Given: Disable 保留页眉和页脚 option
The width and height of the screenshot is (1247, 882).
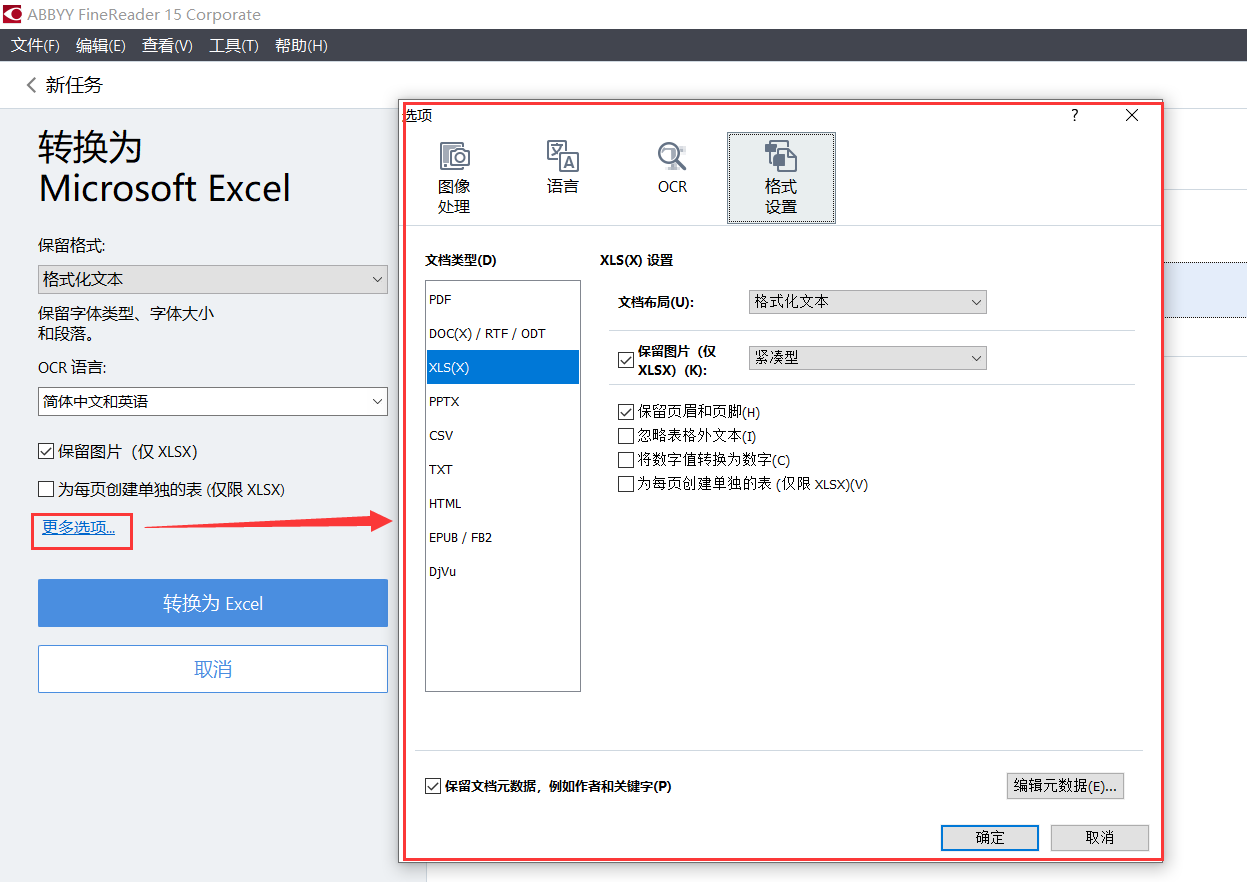Looking at the screenshot, I should click(x=625, y=411).
